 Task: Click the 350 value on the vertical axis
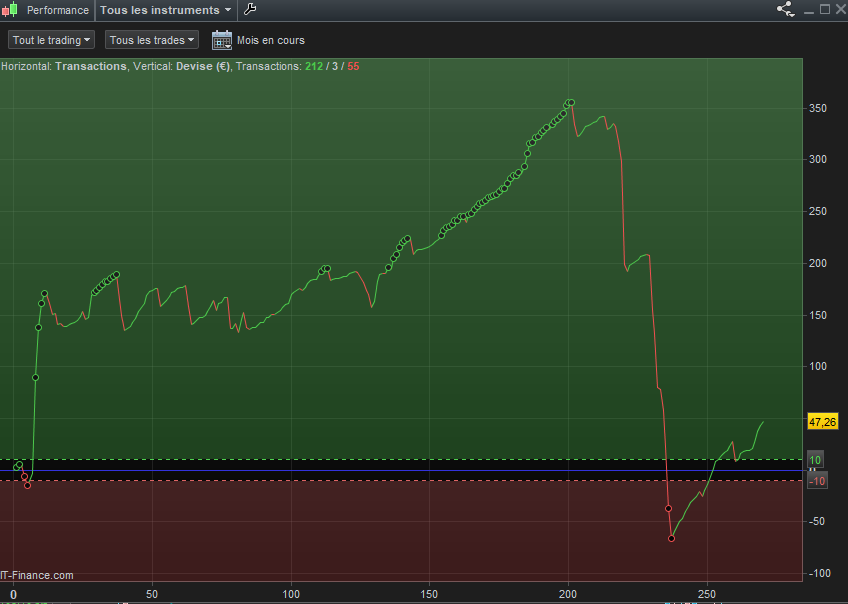coord(818,109)
